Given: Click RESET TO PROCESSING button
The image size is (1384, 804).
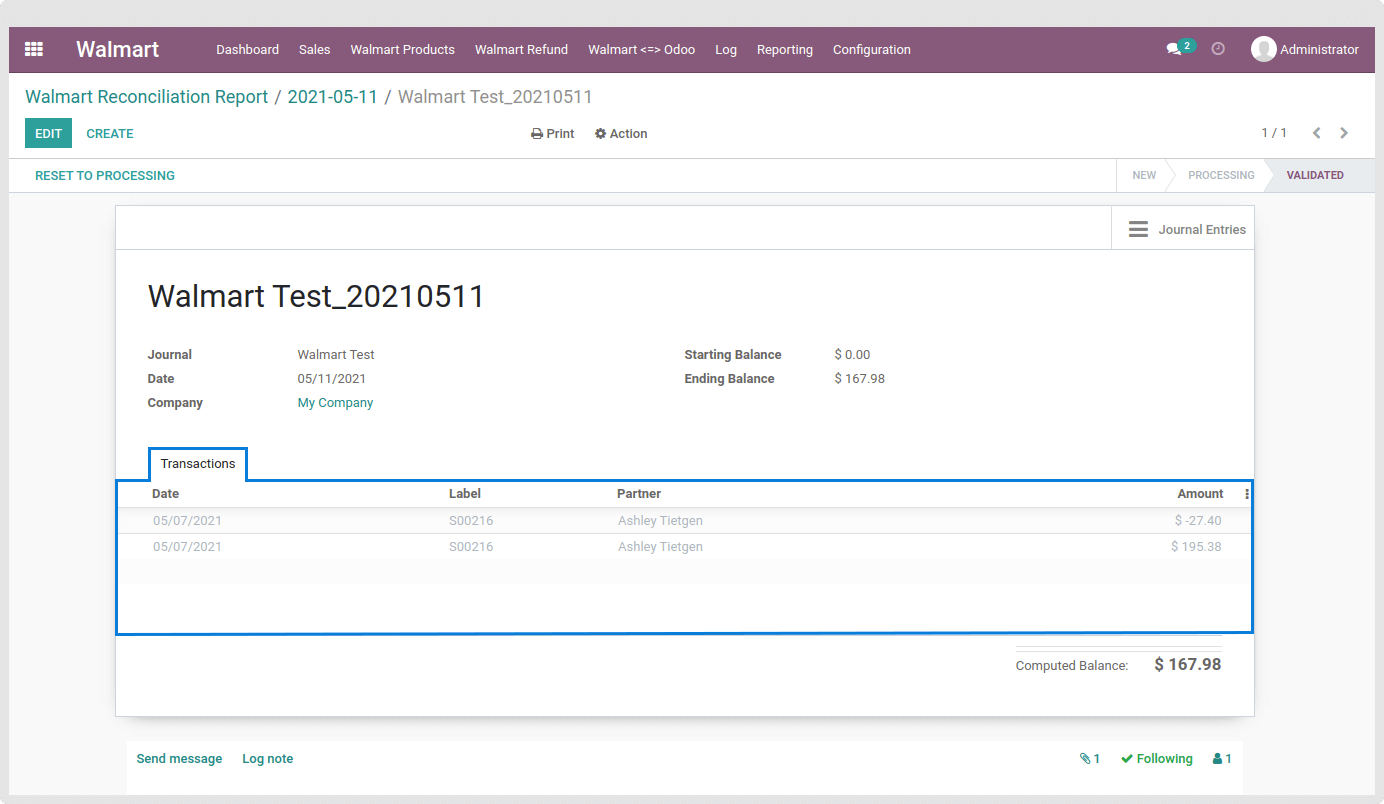Looking at the screenshot, I should click(x=105, y=175).
